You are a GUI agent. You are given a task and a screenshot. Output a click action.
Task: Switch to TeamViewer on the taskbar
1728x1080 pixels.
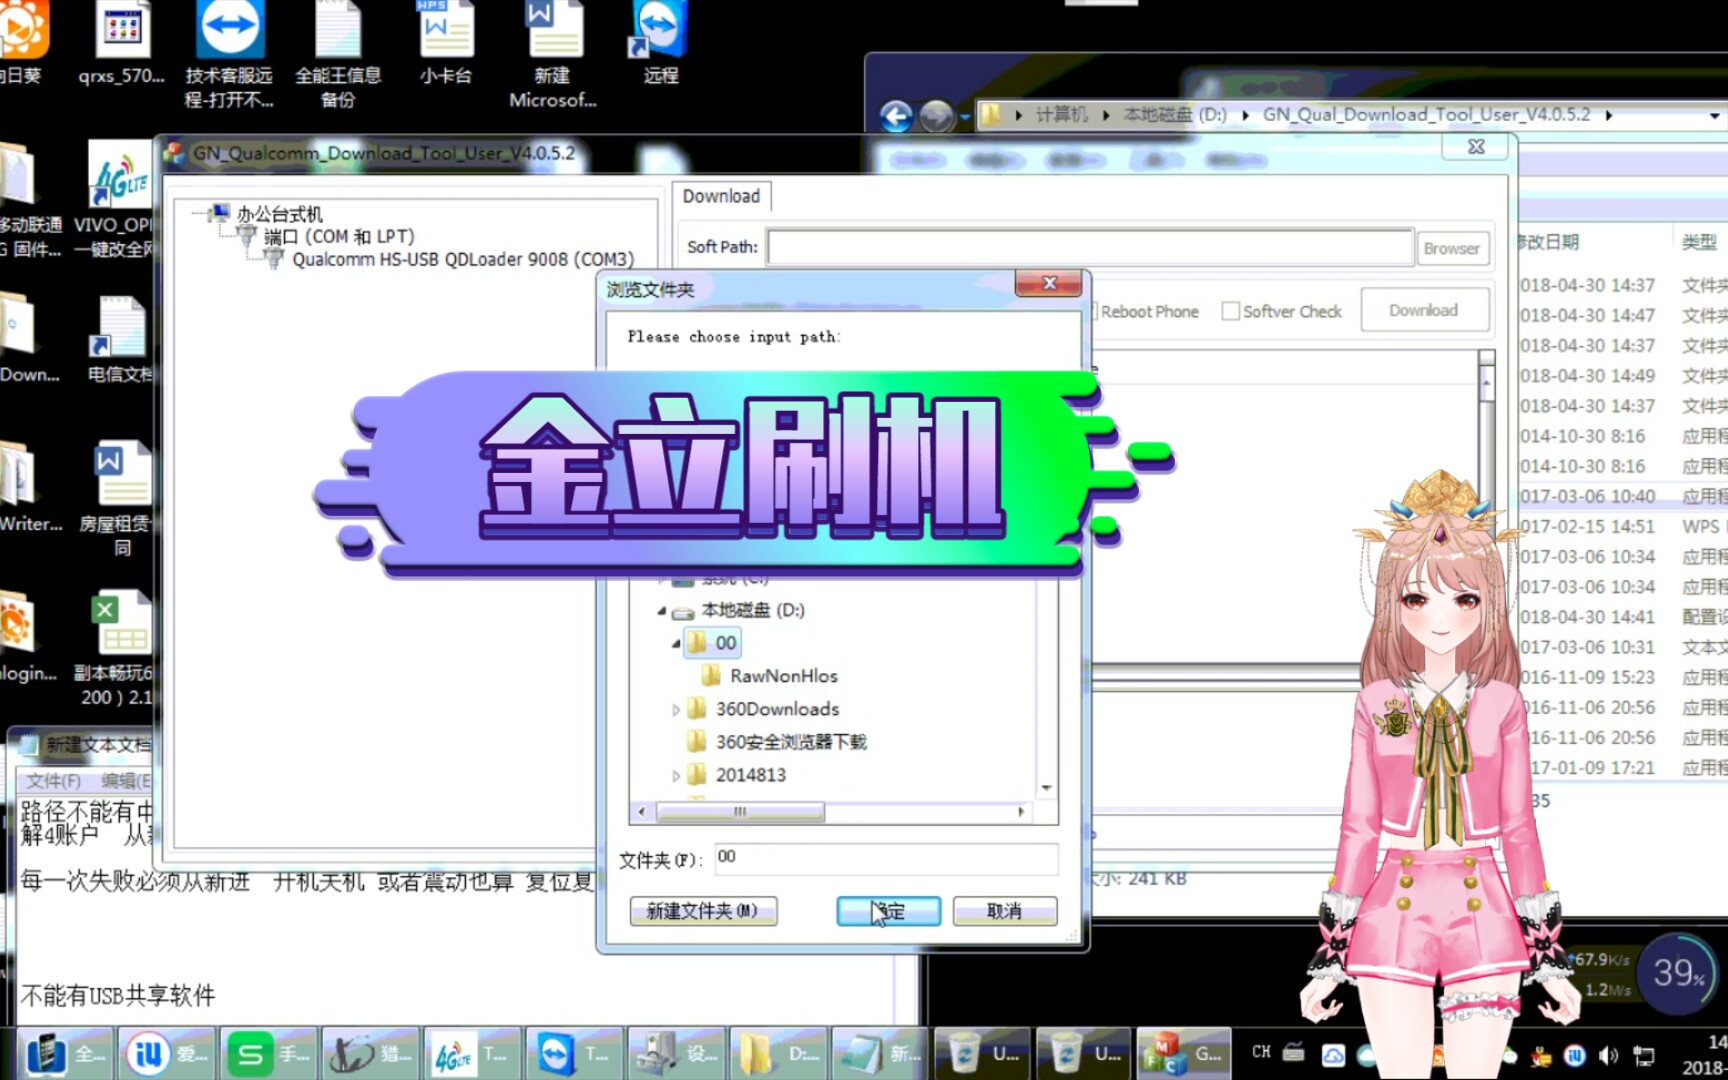[x=575, y=1053]
